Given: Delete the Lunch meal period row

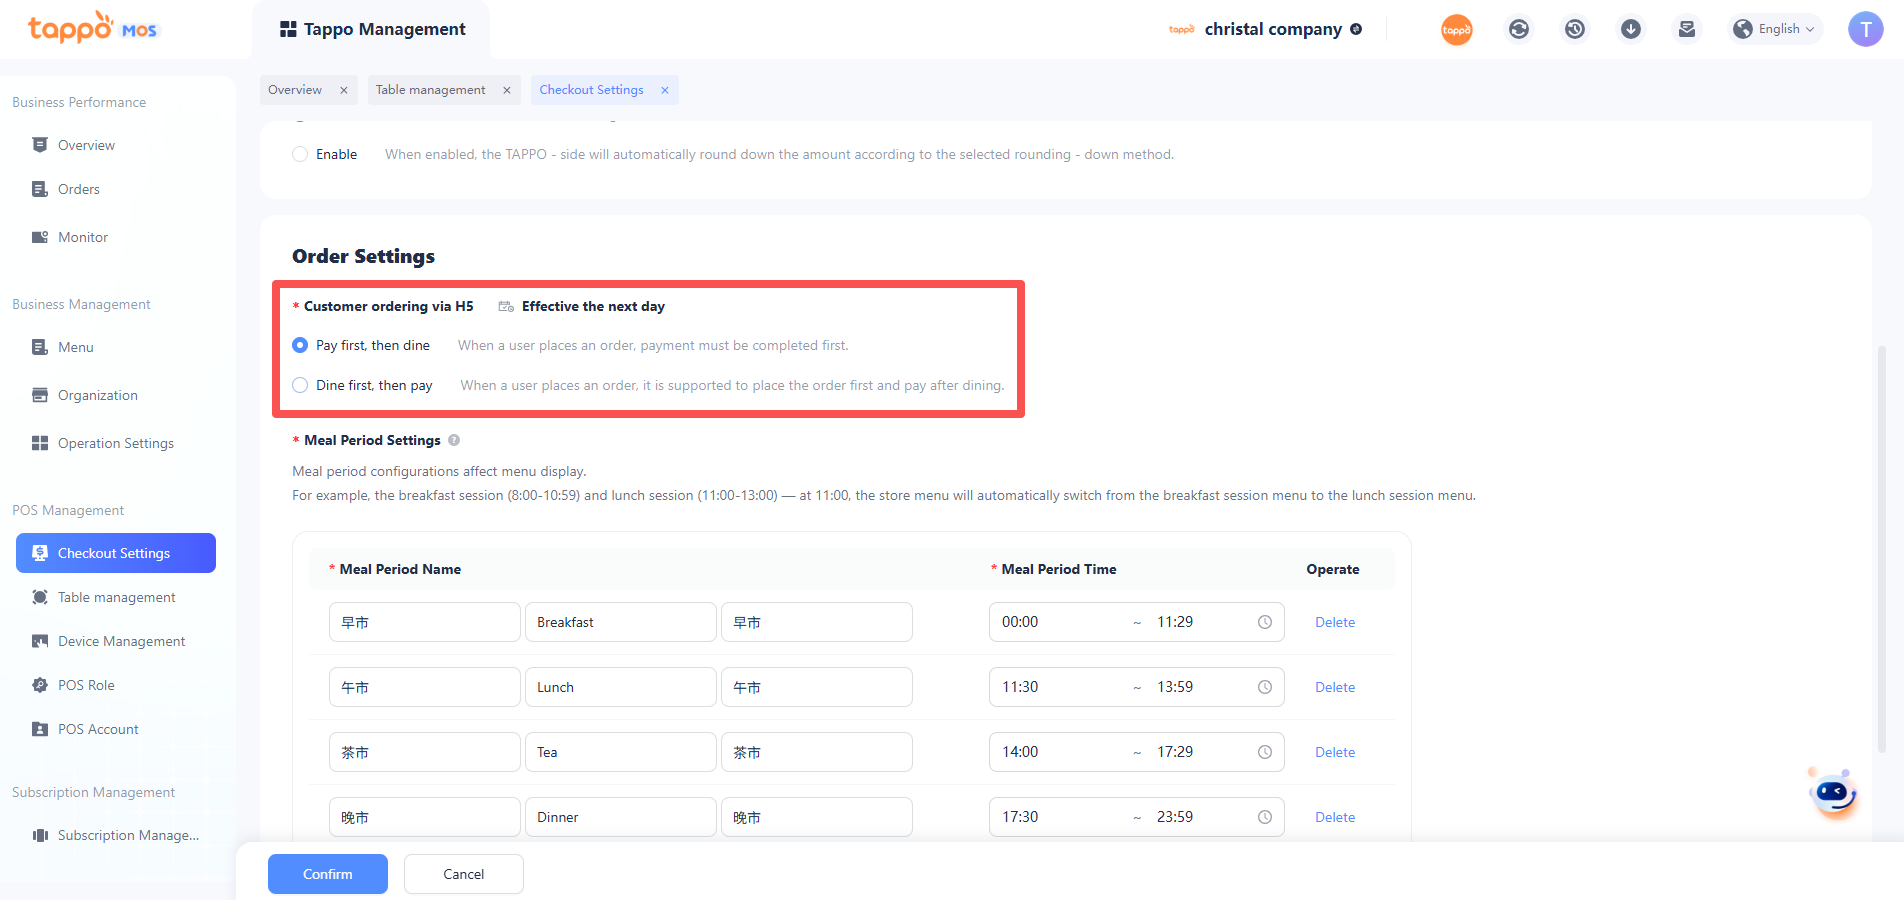Looking at the screenshot, I should (x=1334, y=687).
